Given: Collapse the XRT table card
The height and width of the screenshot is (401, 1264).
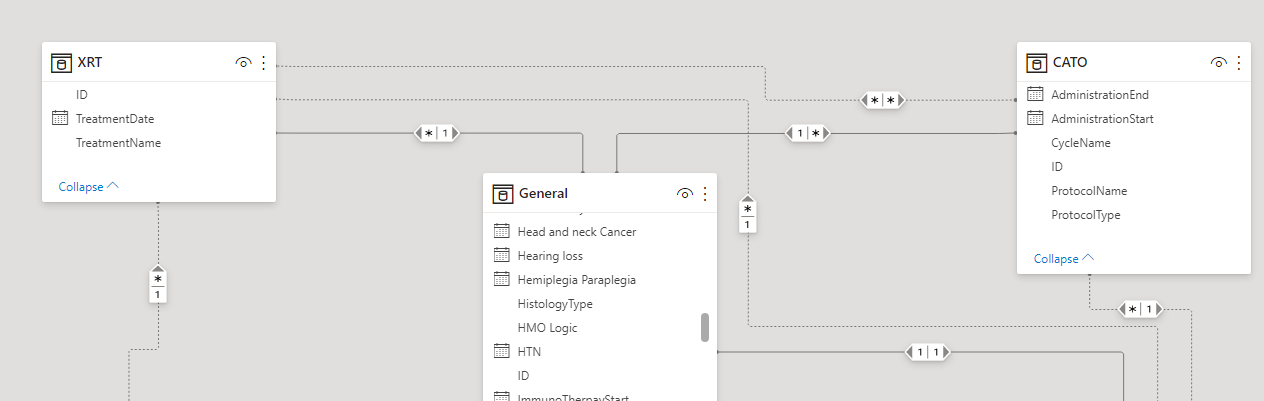Looking at the screenshot, I should [89, 186].
